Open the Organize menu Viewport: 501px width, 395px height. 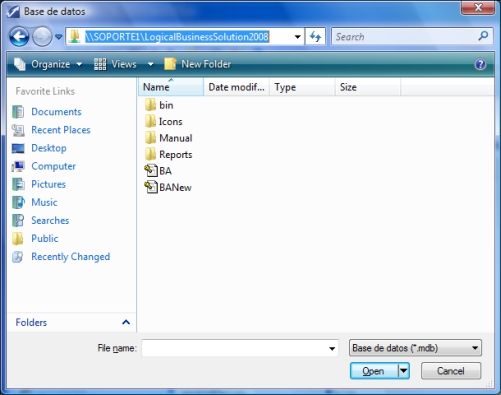pyautogui.click(x=48, y=64)
